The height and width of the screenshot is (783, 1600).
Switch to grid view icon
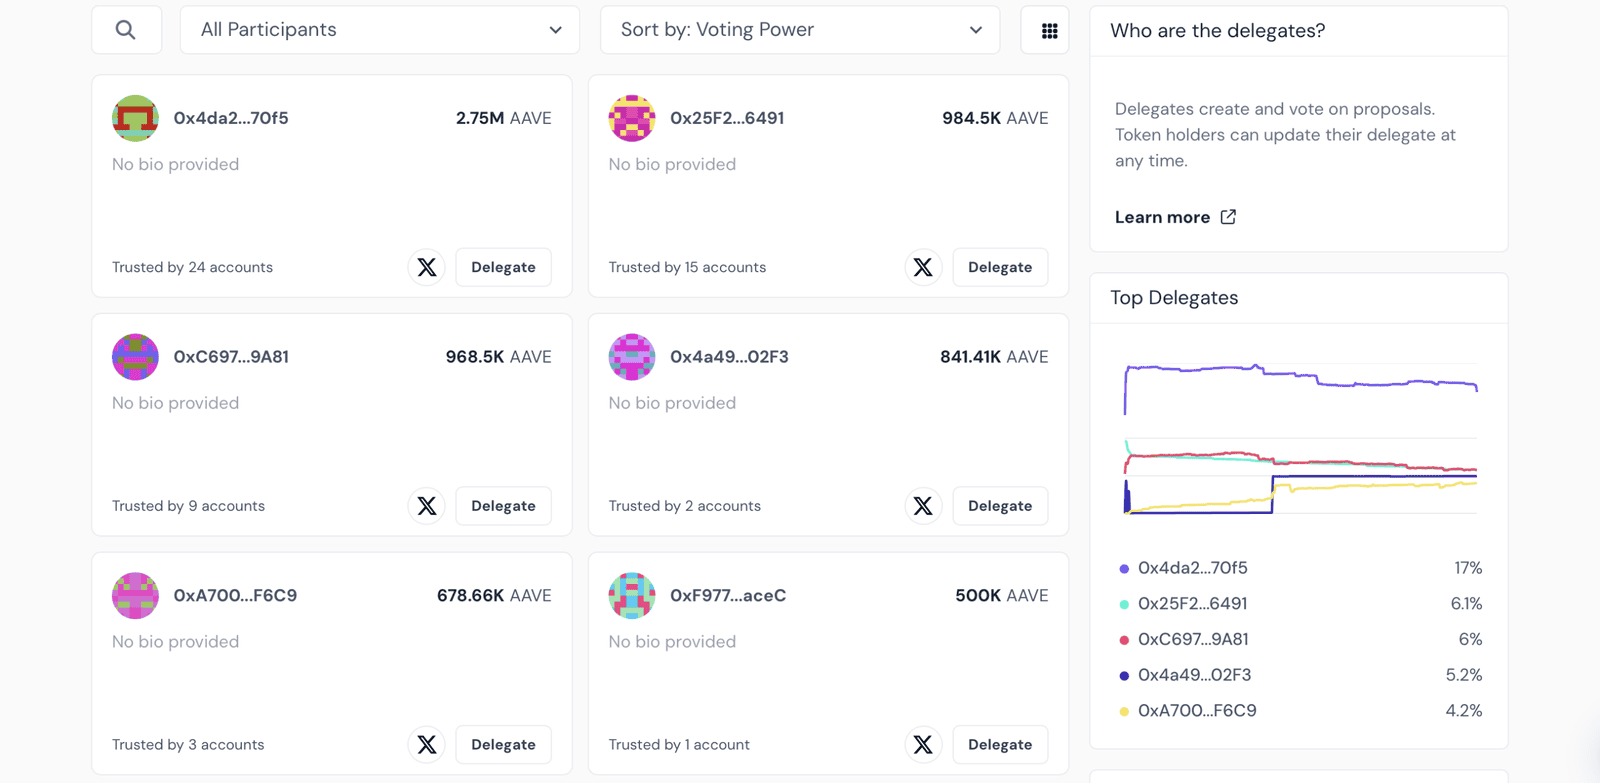(x=1049, y=31)
